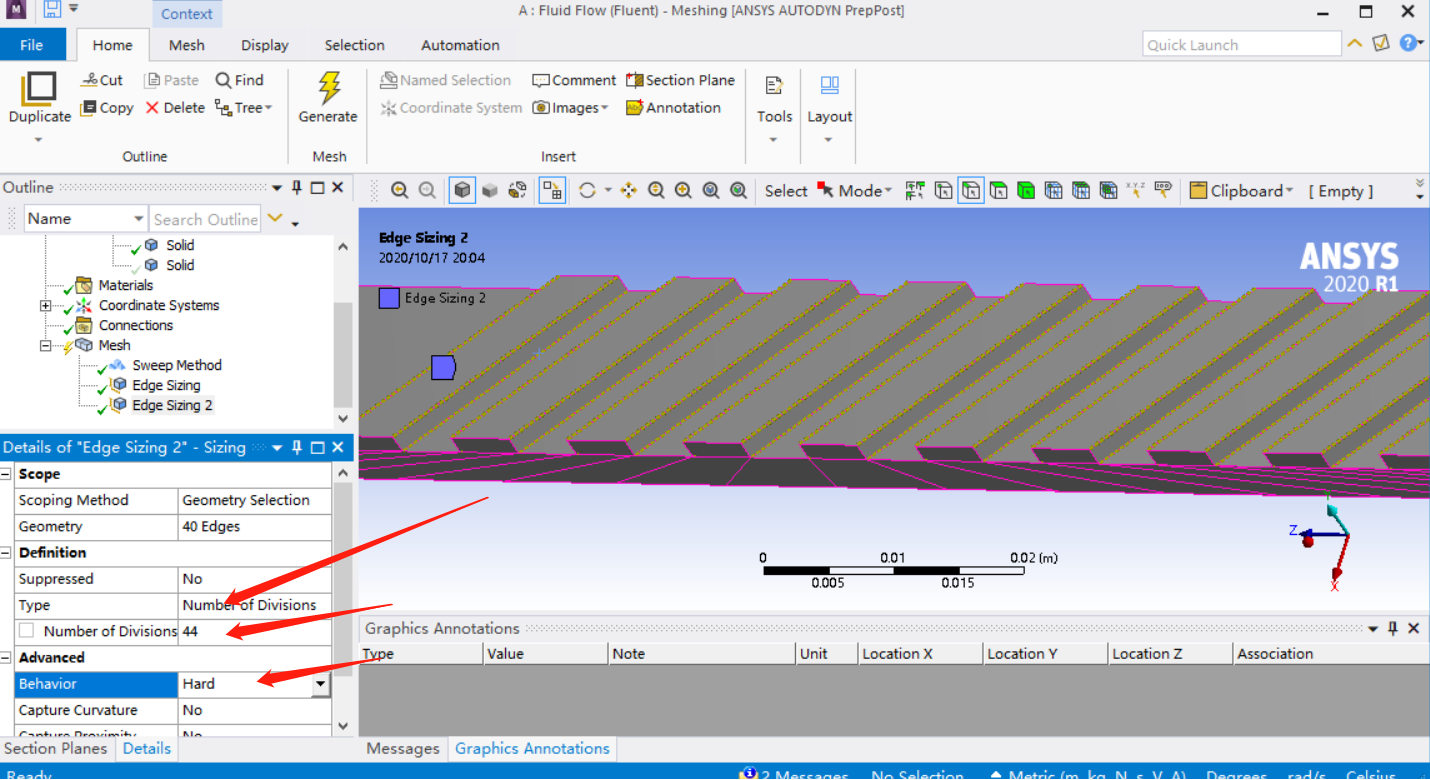Tick the Number of Divisions parameter checkbox
The image size is (1430, 780).
(x=26, y=631)
